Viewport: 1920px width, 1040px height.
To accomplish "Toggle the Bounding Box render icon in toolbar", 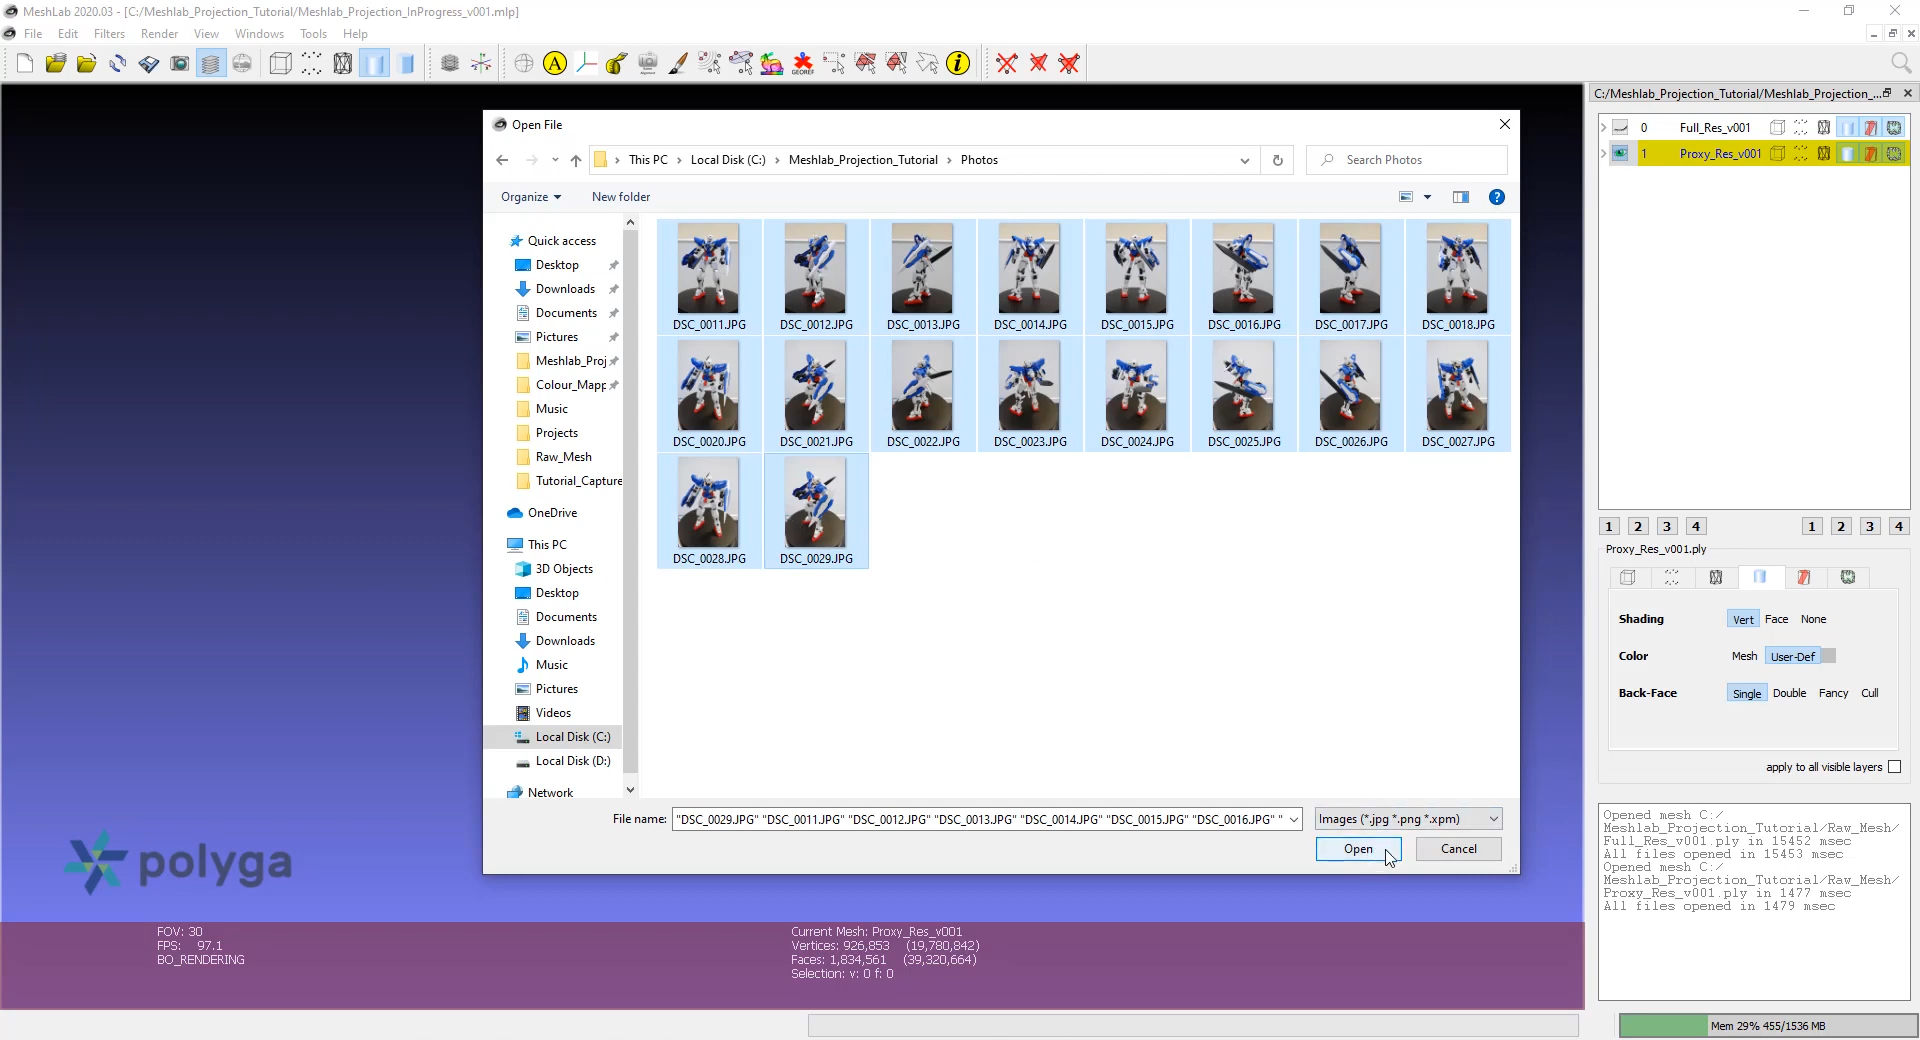I will (x=281, y=64).
